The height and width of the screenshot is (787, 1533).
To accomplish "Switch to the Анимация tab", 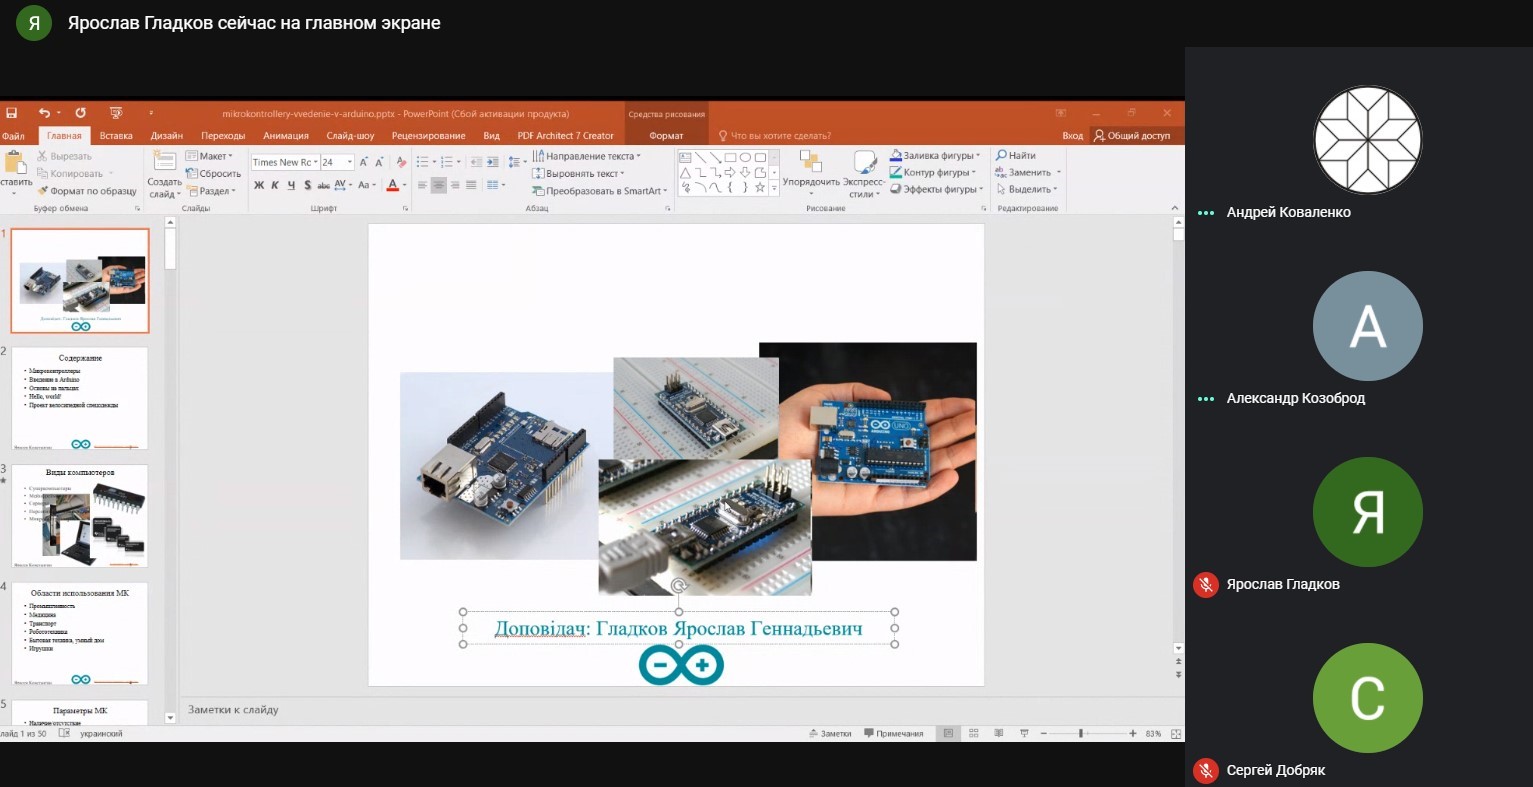I will (x=286, y=136).
